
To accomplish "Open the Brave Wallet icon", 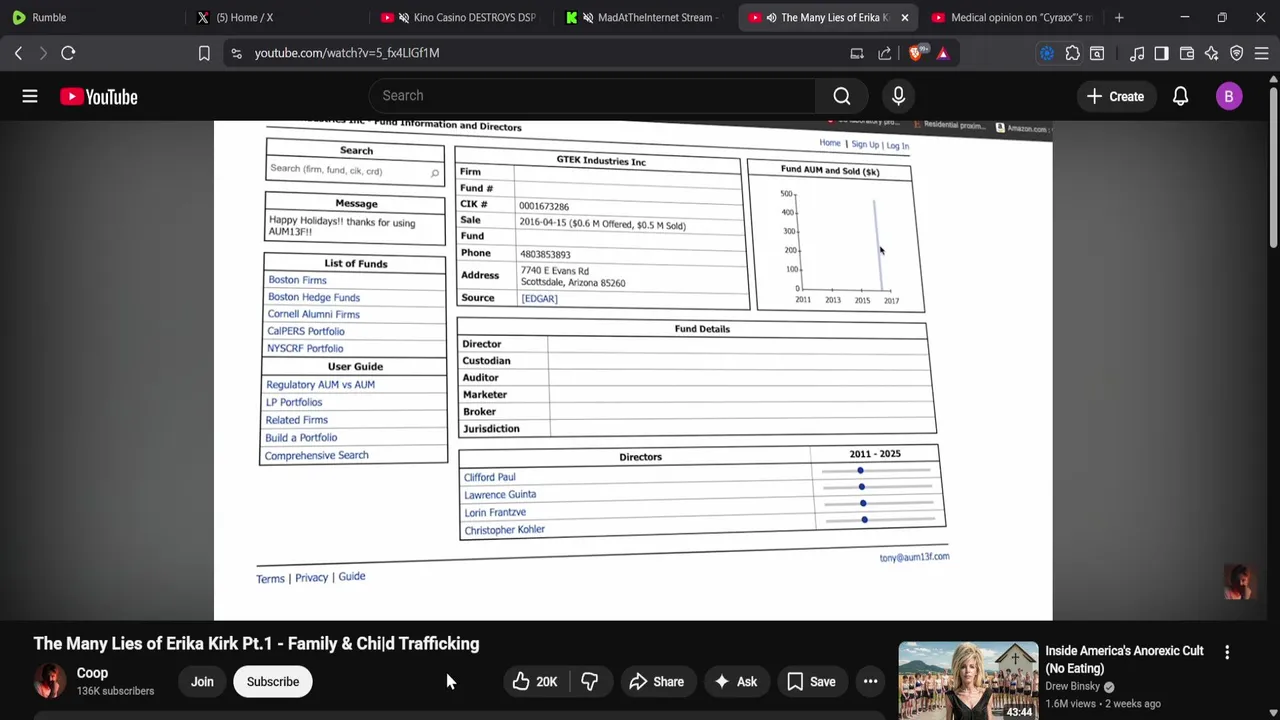I will point(1187,53).
